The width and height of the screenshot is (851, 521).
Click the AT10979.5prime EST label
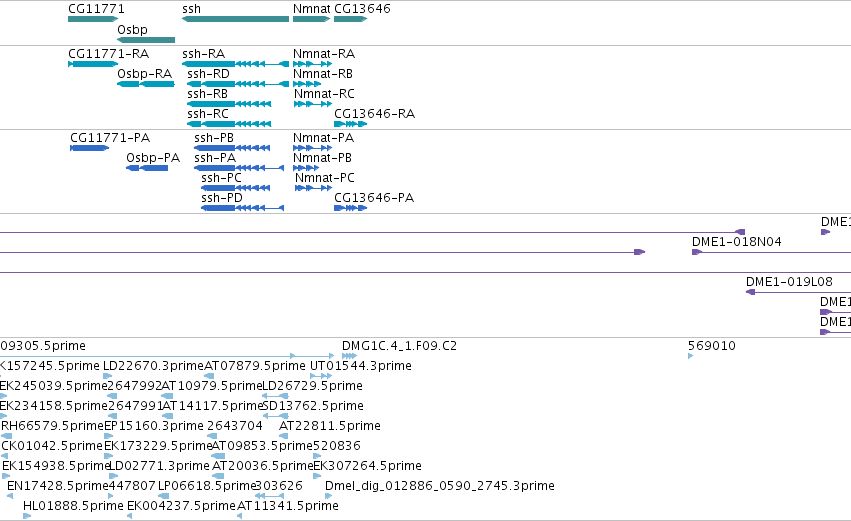(212, 386)
